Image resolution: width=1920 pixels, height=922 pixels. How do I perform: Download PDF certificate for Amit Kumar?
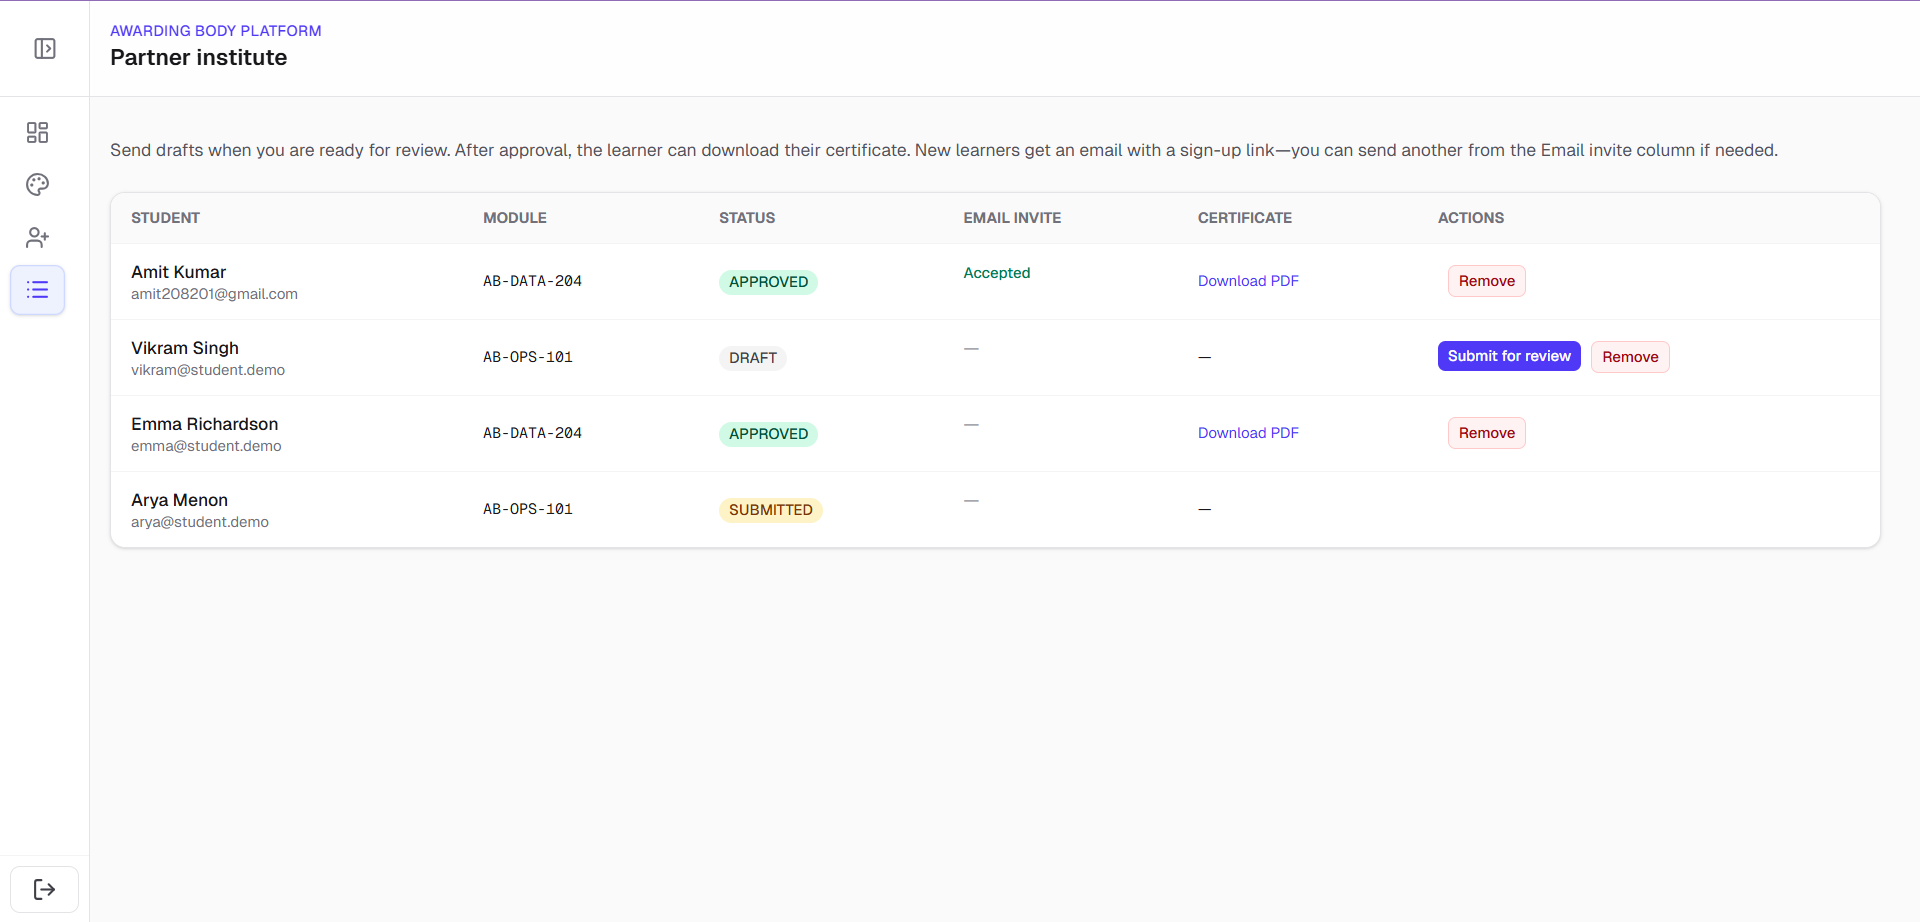1248,281
